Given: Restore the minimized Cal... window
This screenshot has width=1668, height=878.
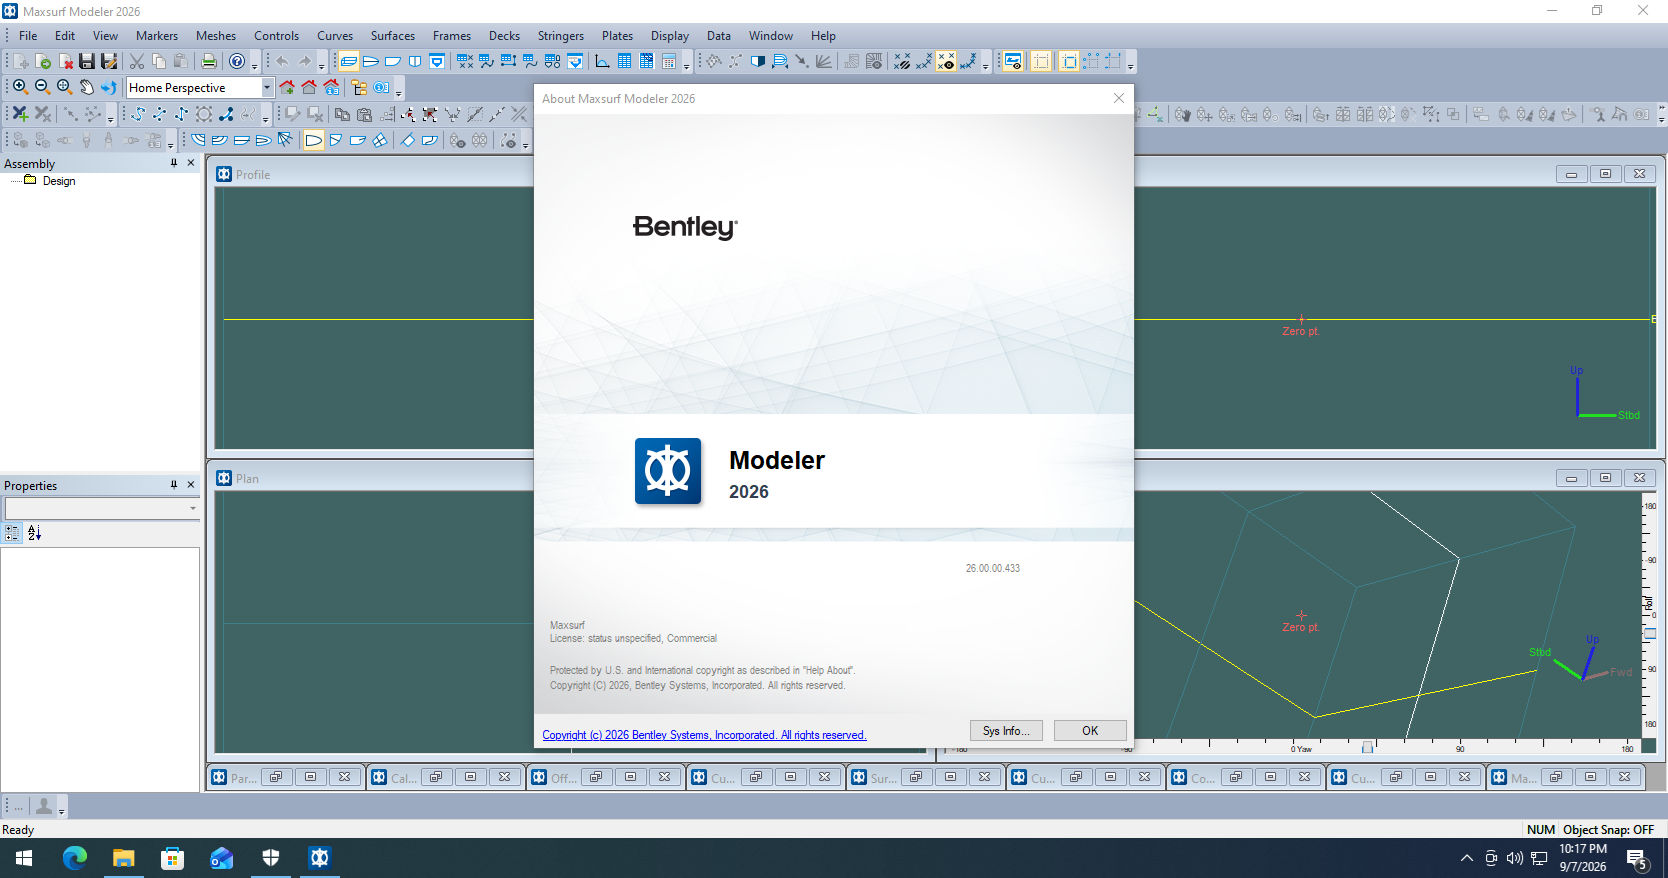Looking at the screenshot, I should pyautogui.click(x=436, y=777).
